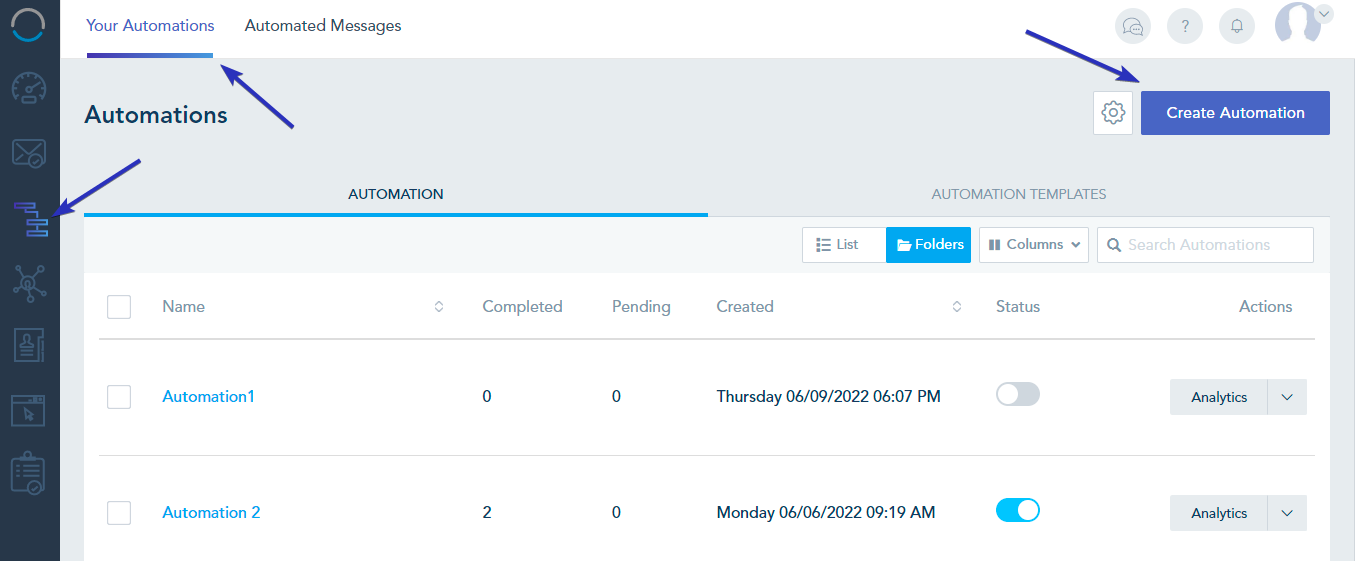Open the Automation 2 link
Viewport: 1355px width, 561px height.
point(211,512)
